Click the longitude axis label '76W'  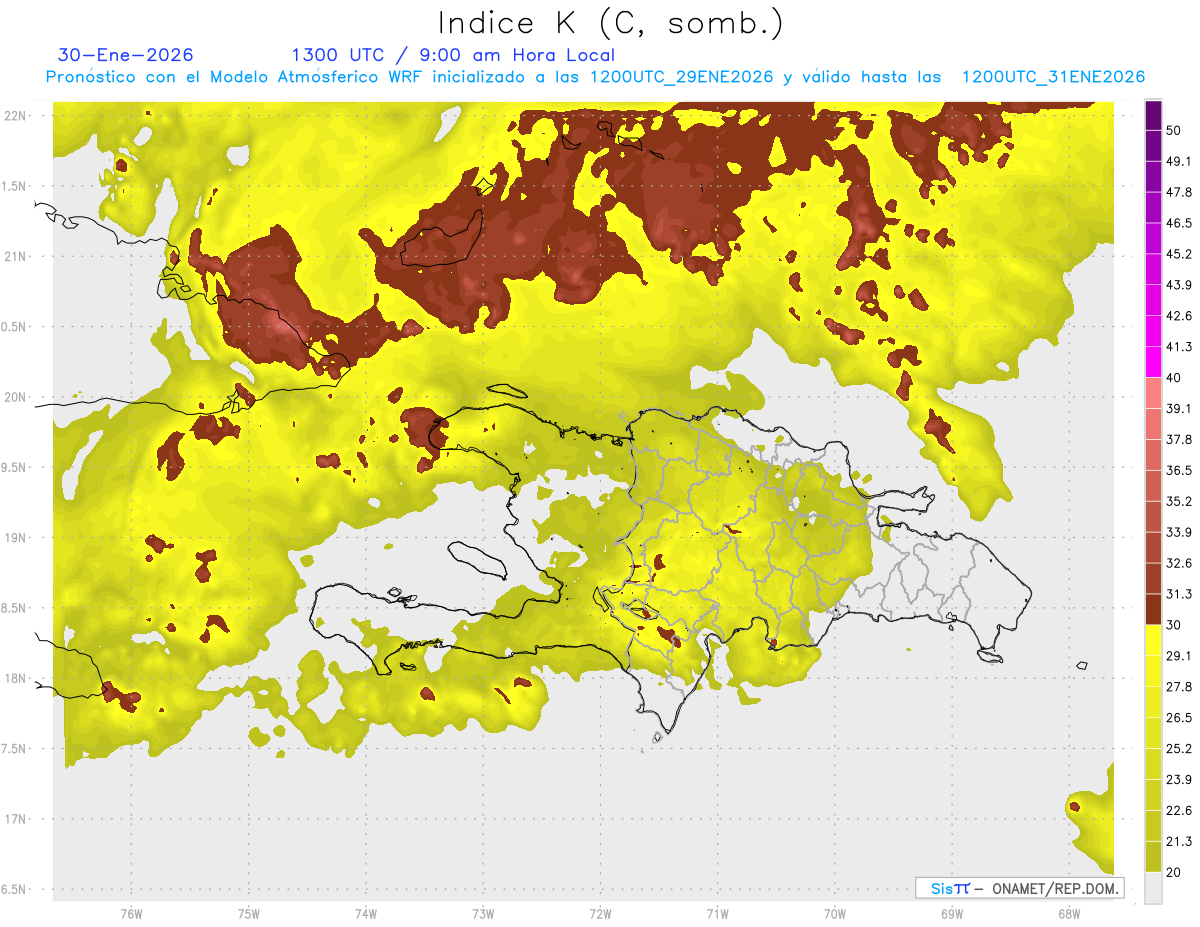click(131, 914)
